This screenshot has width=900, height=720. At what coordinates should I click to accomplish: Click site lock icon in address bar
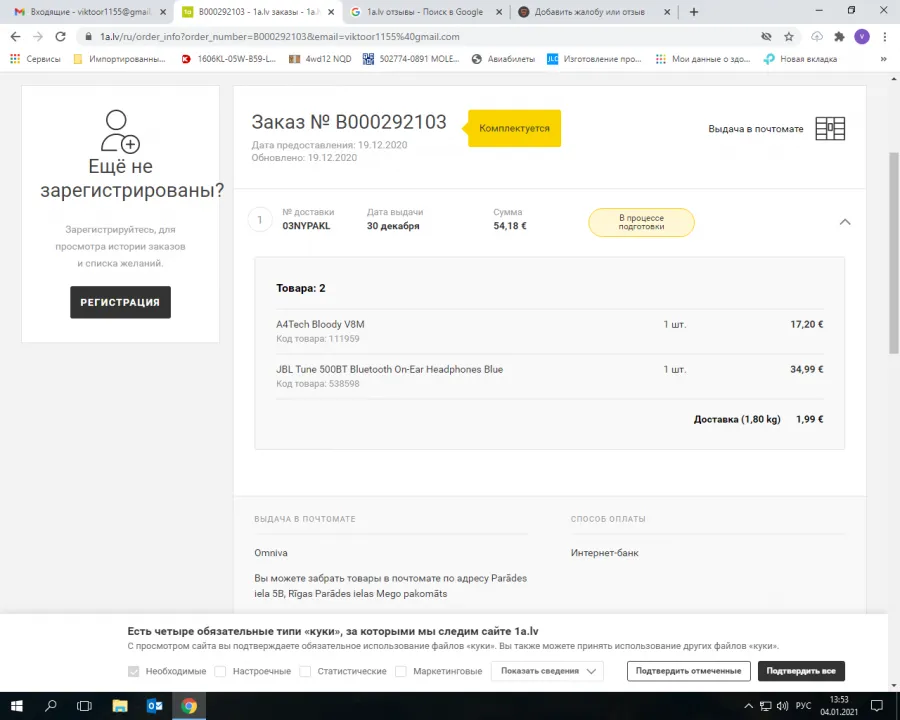(88, 37)
